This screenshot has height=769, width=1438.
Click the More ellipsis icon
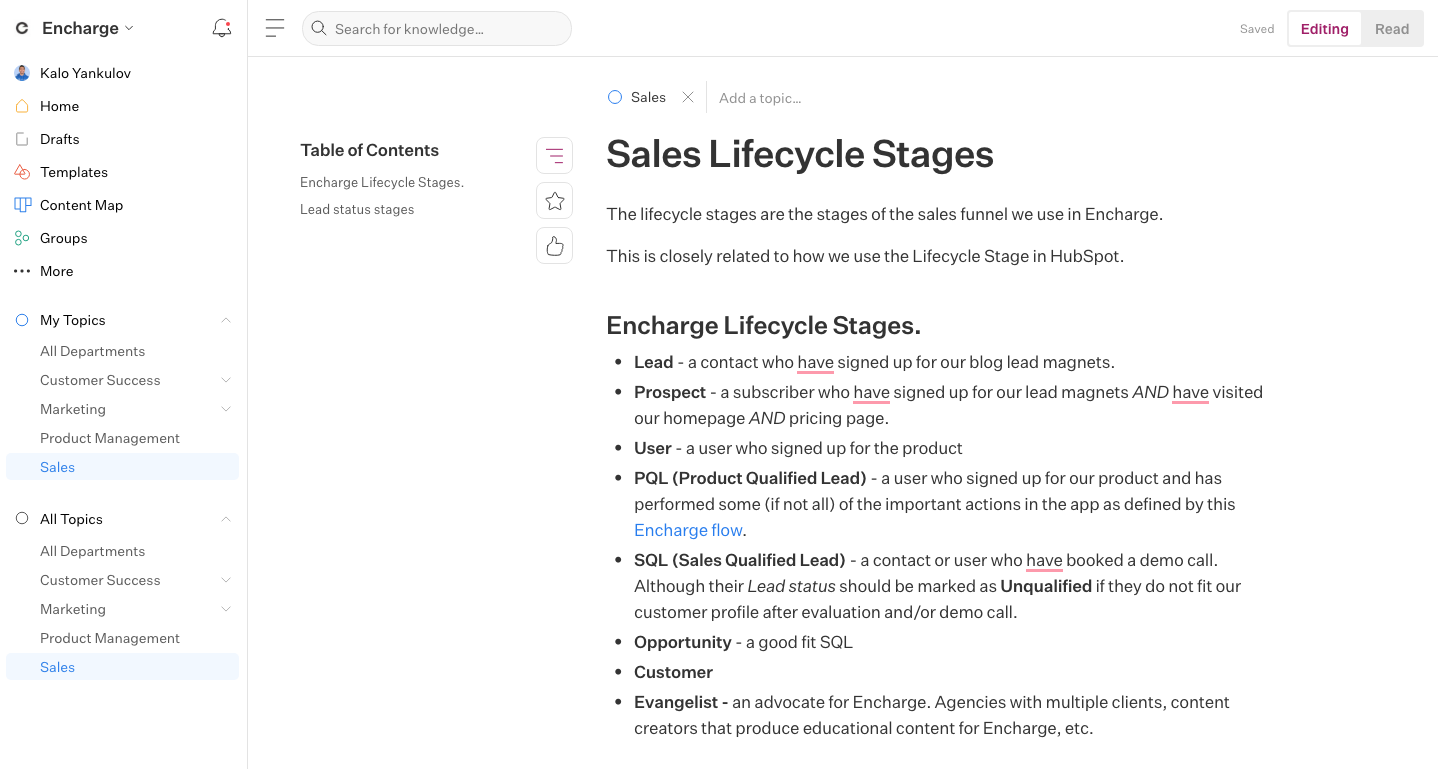pyautogui.click(x=22, y=271)
